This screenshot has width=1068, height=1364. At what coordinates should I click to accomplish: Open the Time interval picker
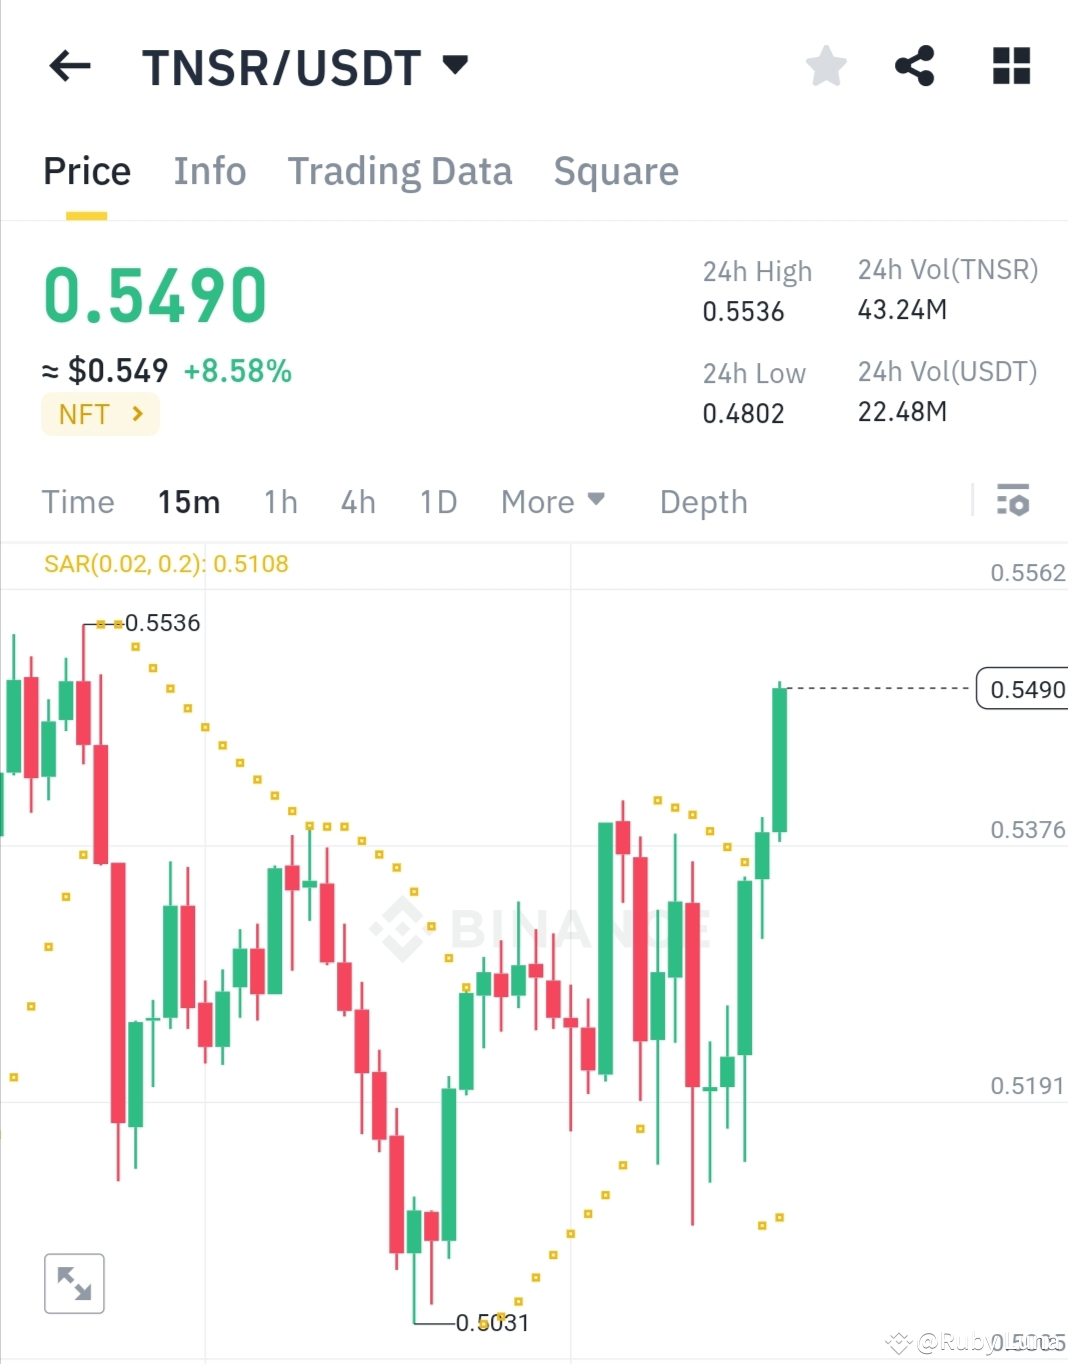78,501
